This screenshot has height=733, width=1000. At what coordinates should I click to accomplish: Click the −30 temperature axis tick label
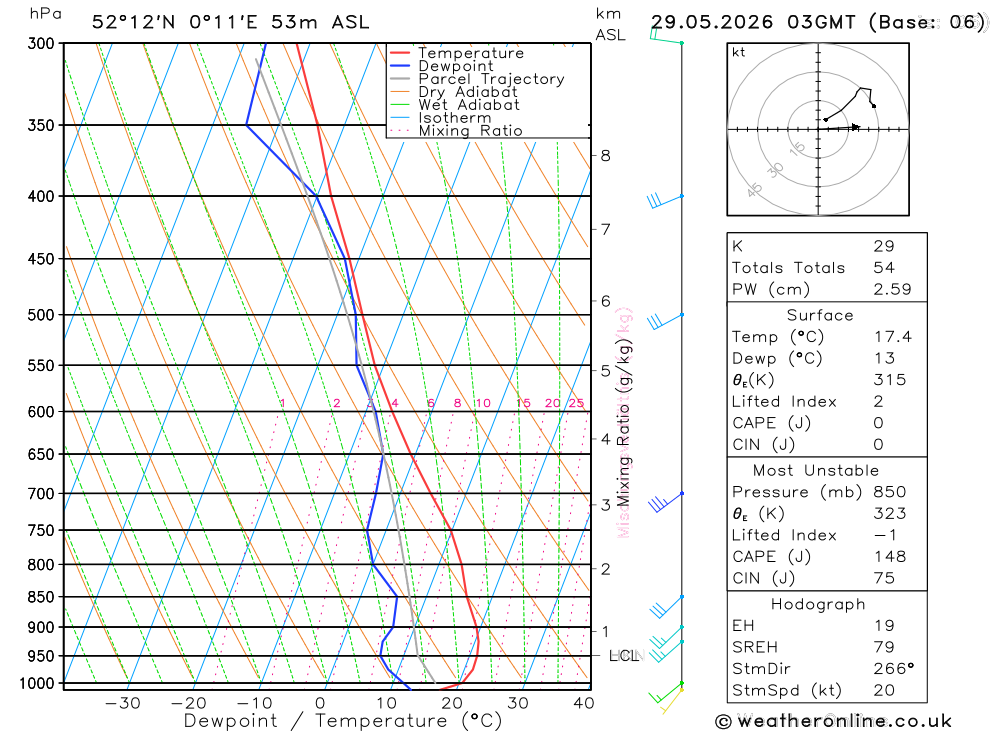click(x=122, y=703)
